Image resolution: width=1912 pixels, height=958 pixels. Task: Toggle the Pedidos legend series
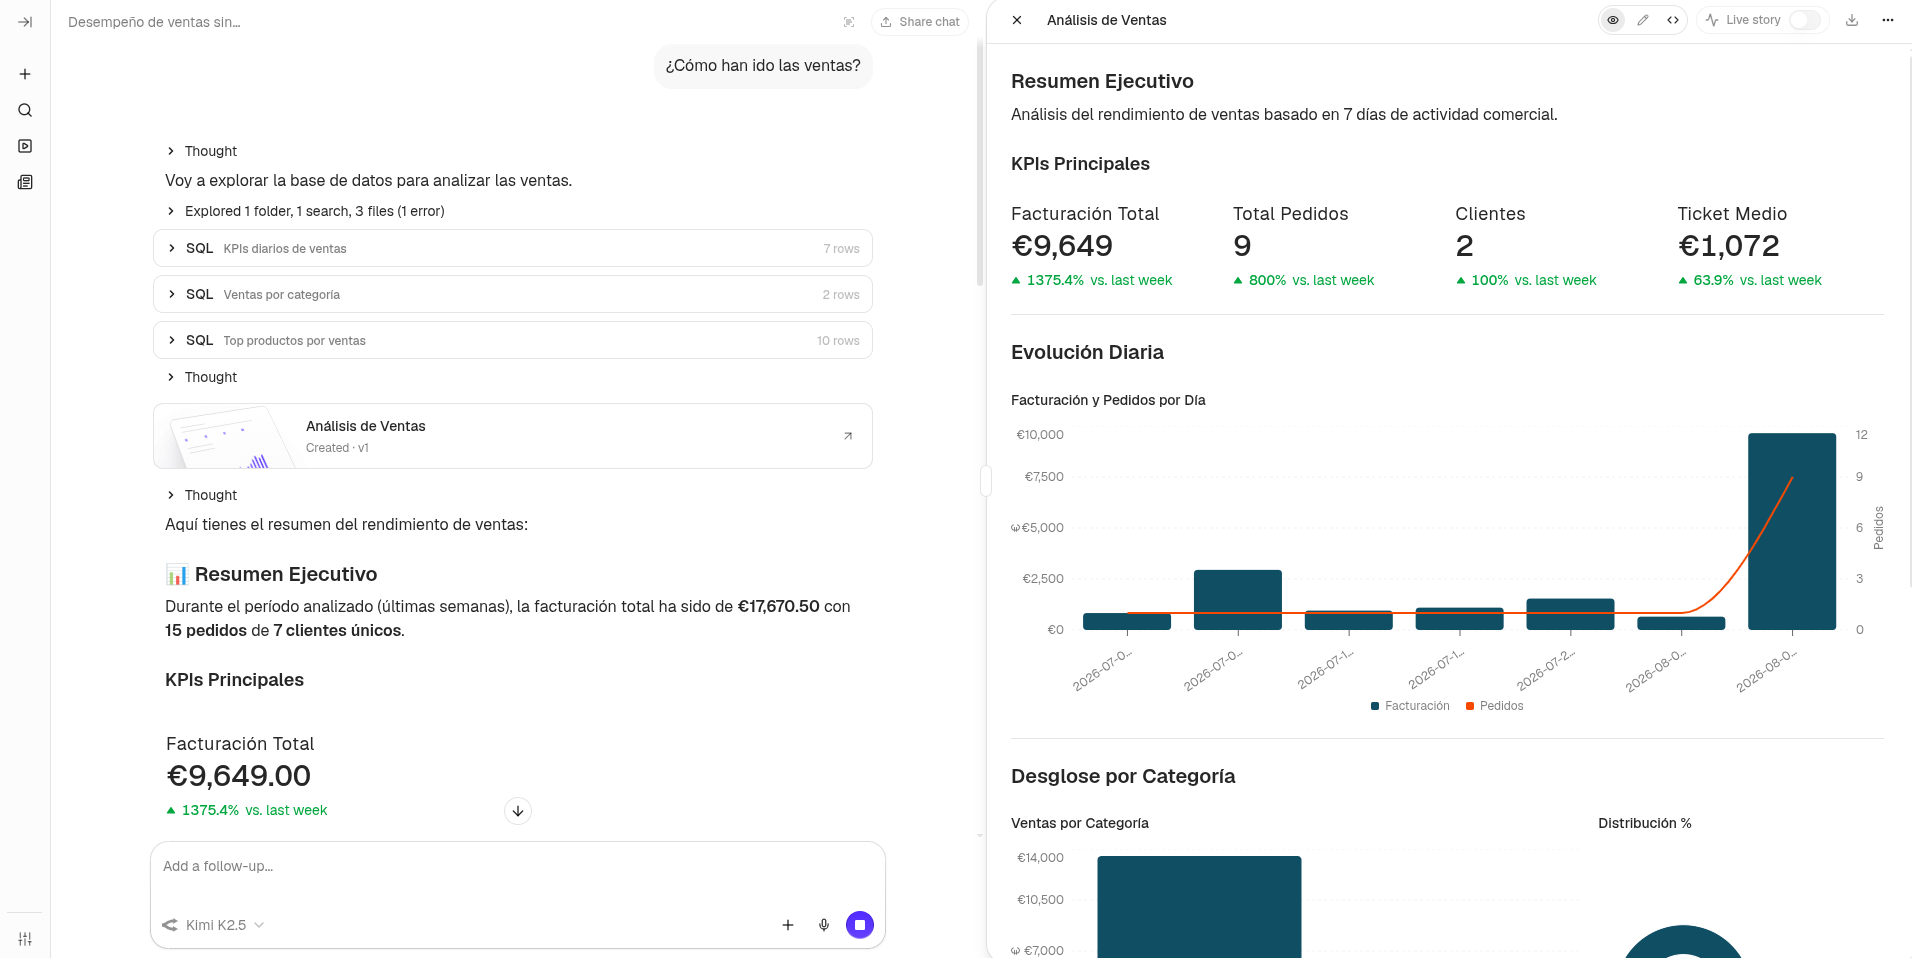[1495, 706]
